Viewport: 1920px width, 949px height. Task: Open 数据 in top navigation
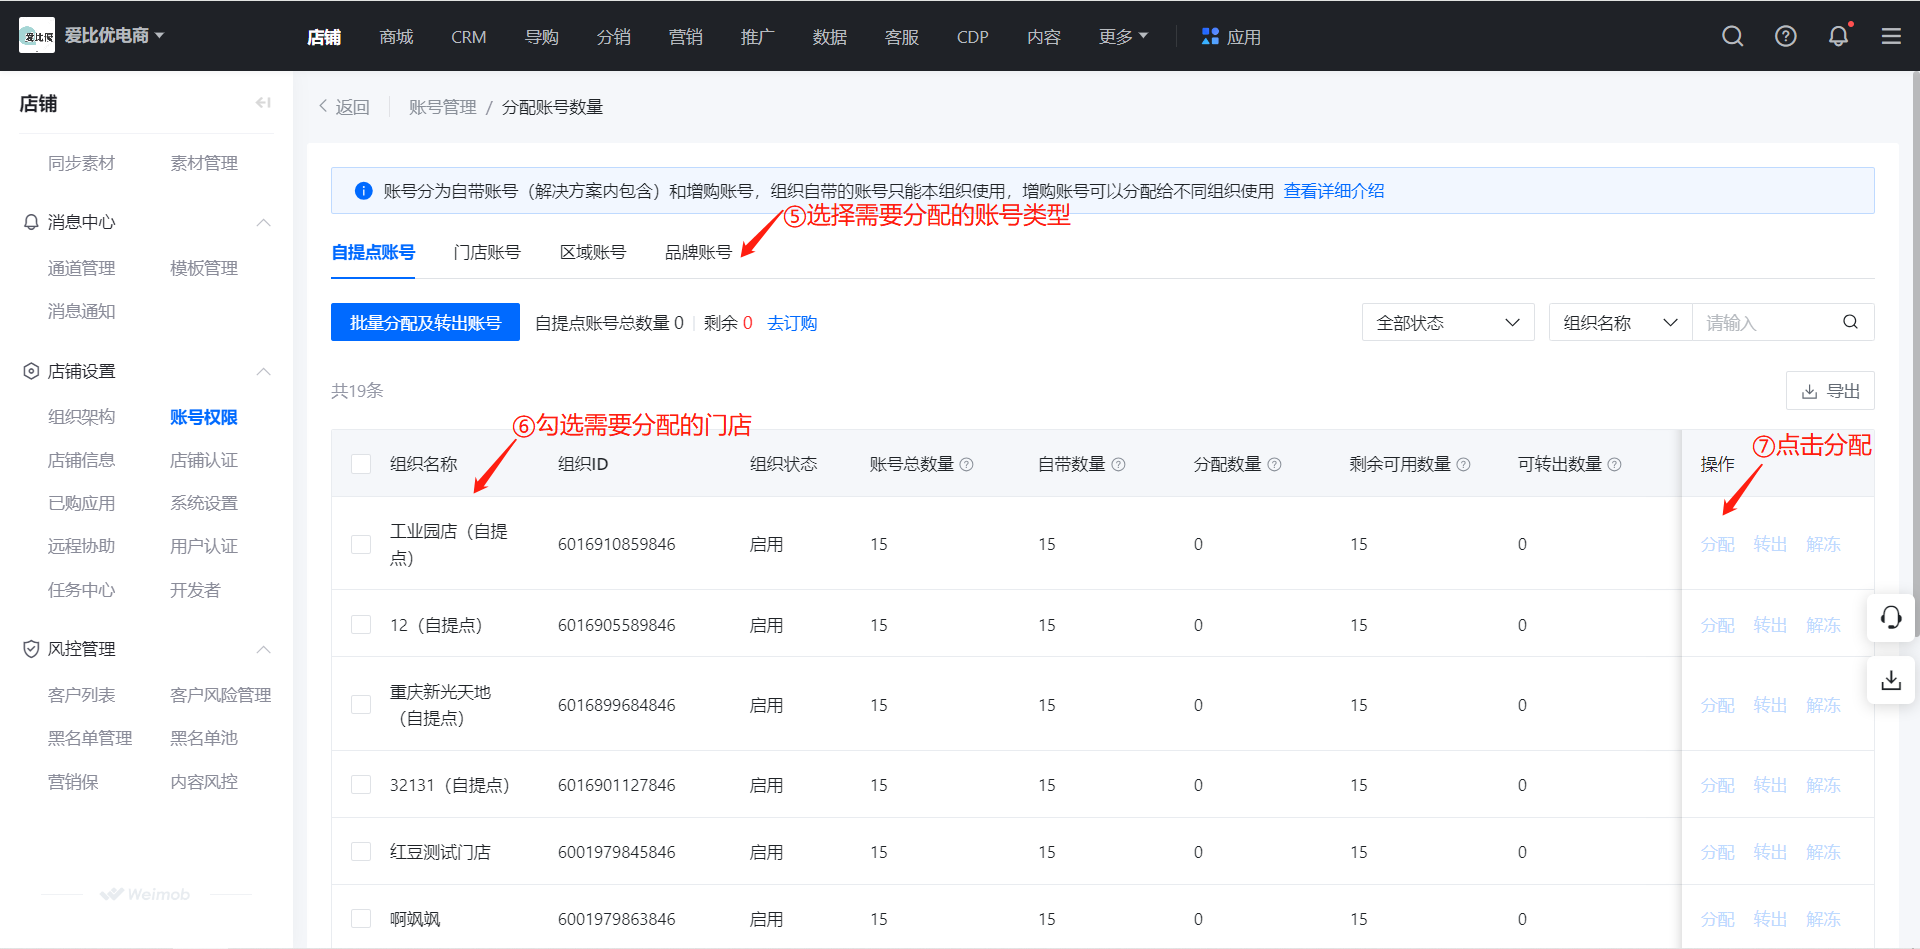pos(830,37)
